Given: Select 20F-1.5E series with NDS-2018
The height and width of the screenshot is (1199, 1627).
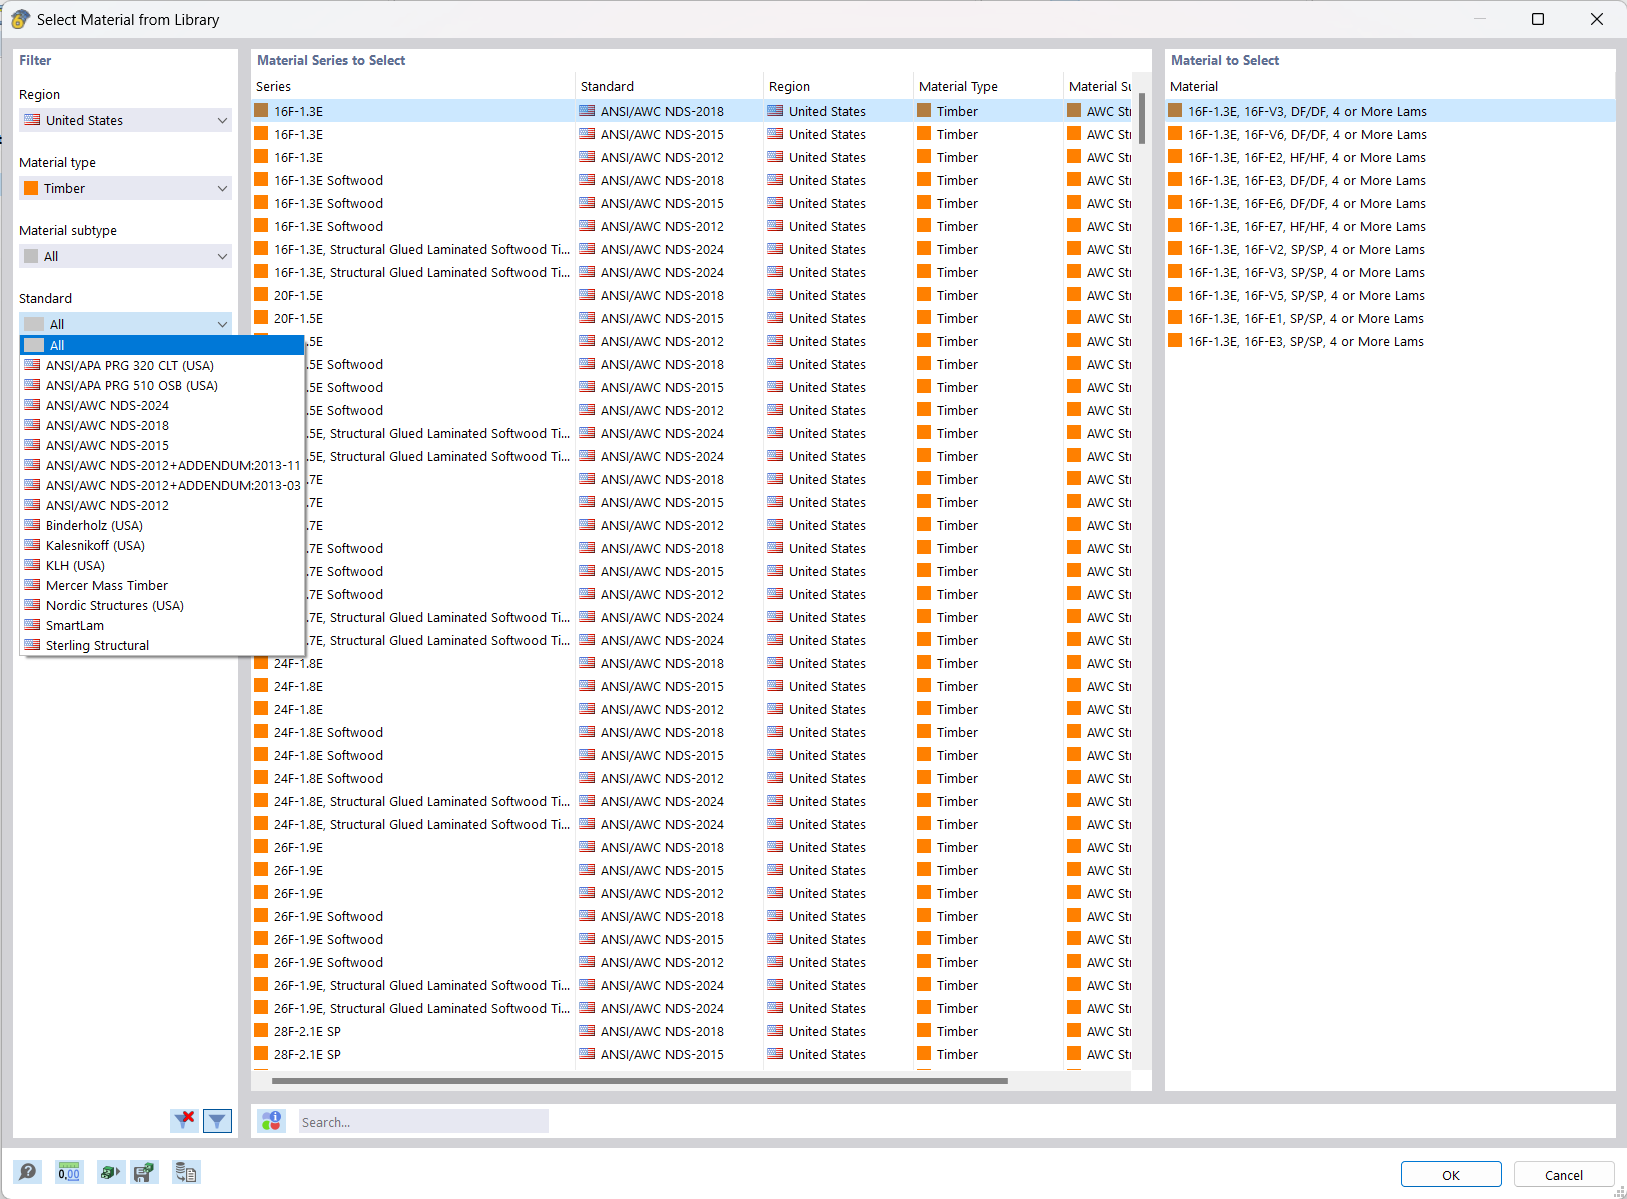Looking at the screenshot, I should point(692,295).
